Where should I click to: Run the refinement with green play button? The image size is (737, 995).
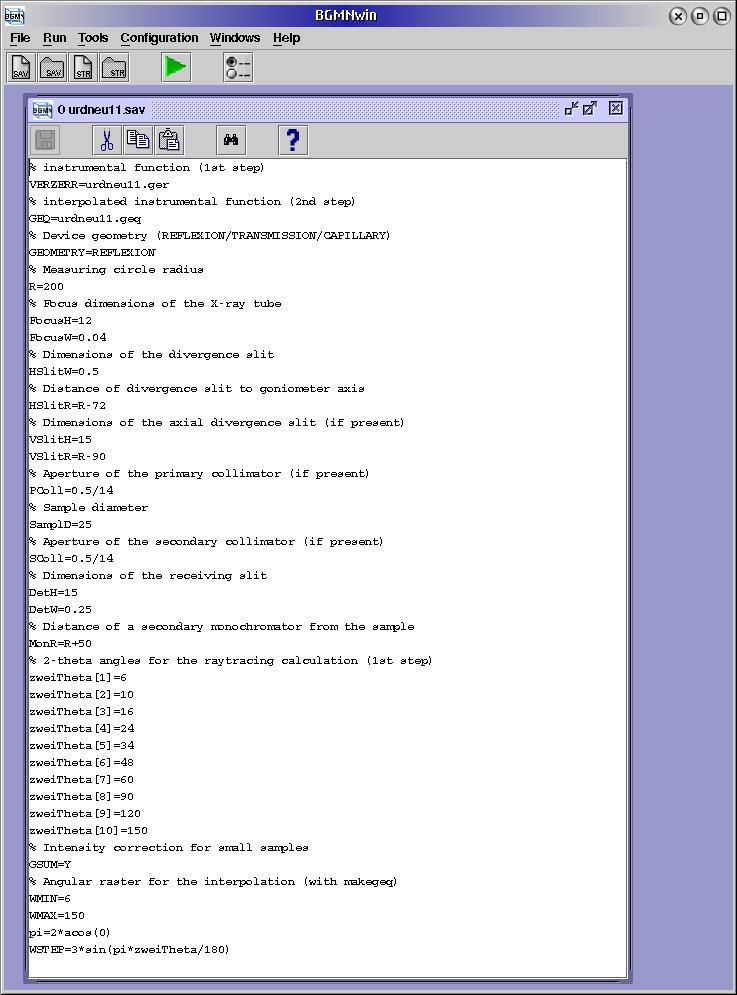coord(176,67)
